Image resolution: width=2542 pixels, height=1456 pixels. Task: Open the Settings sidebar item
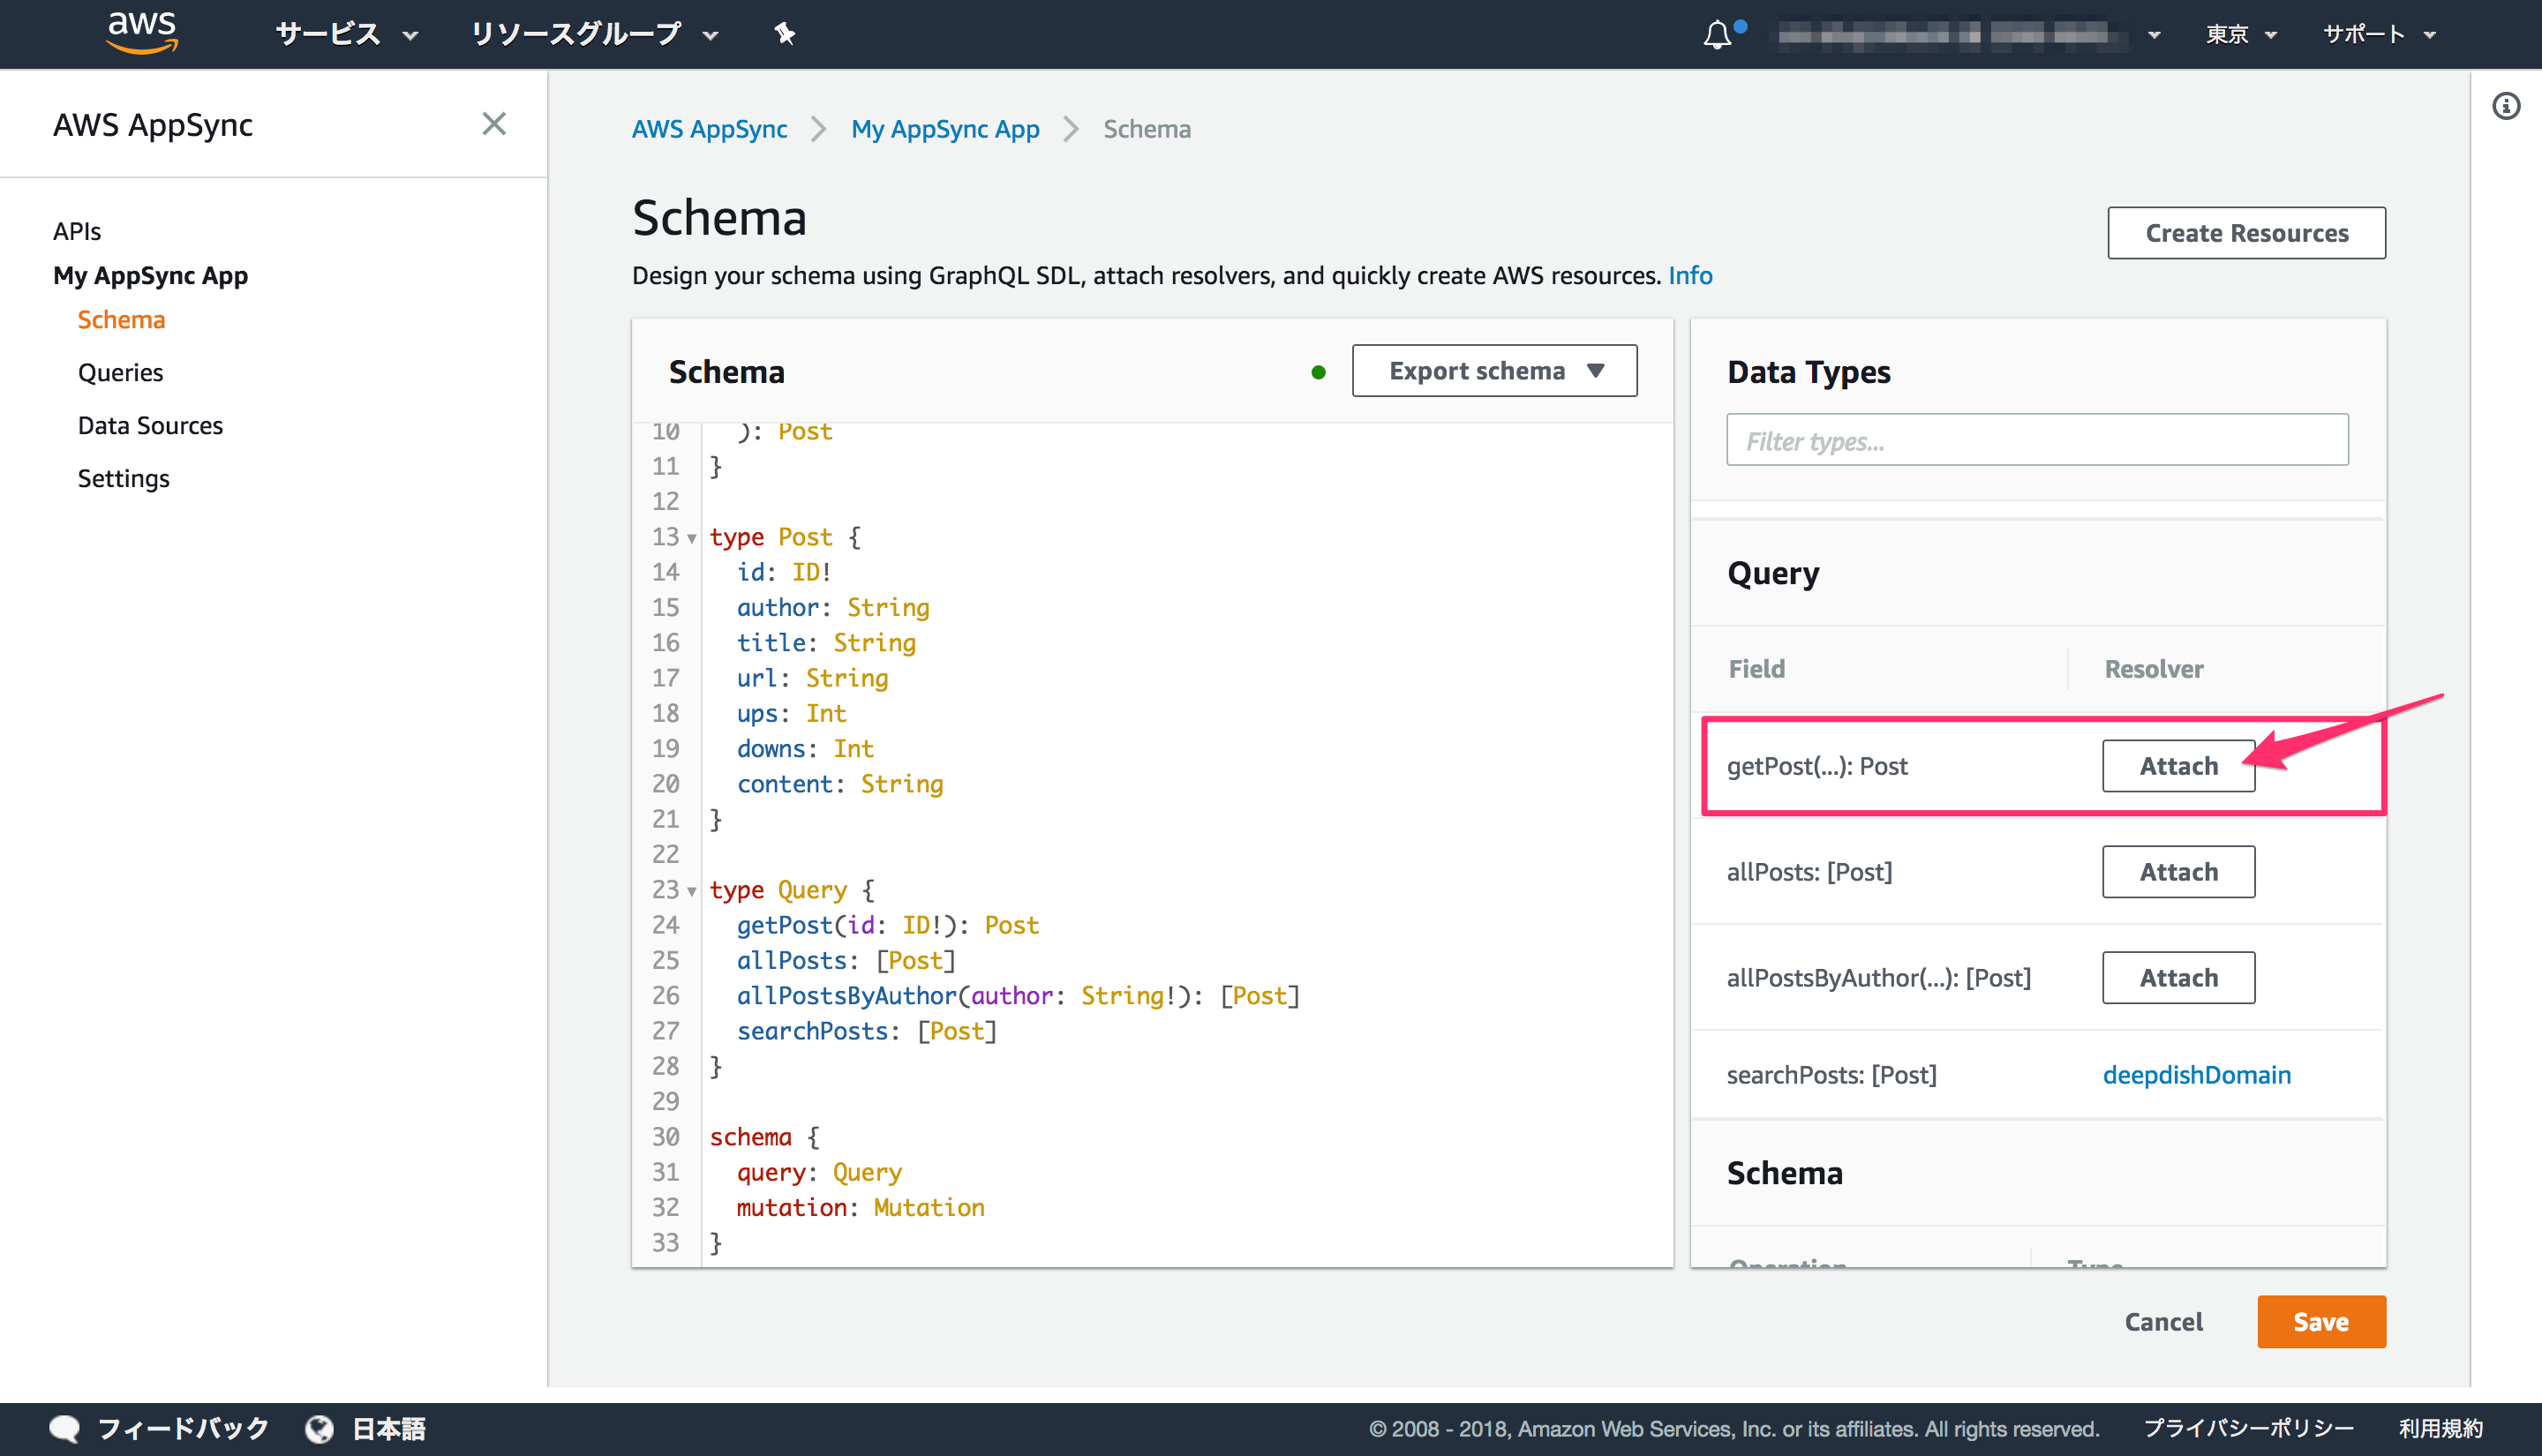click(x=124, y=479)
